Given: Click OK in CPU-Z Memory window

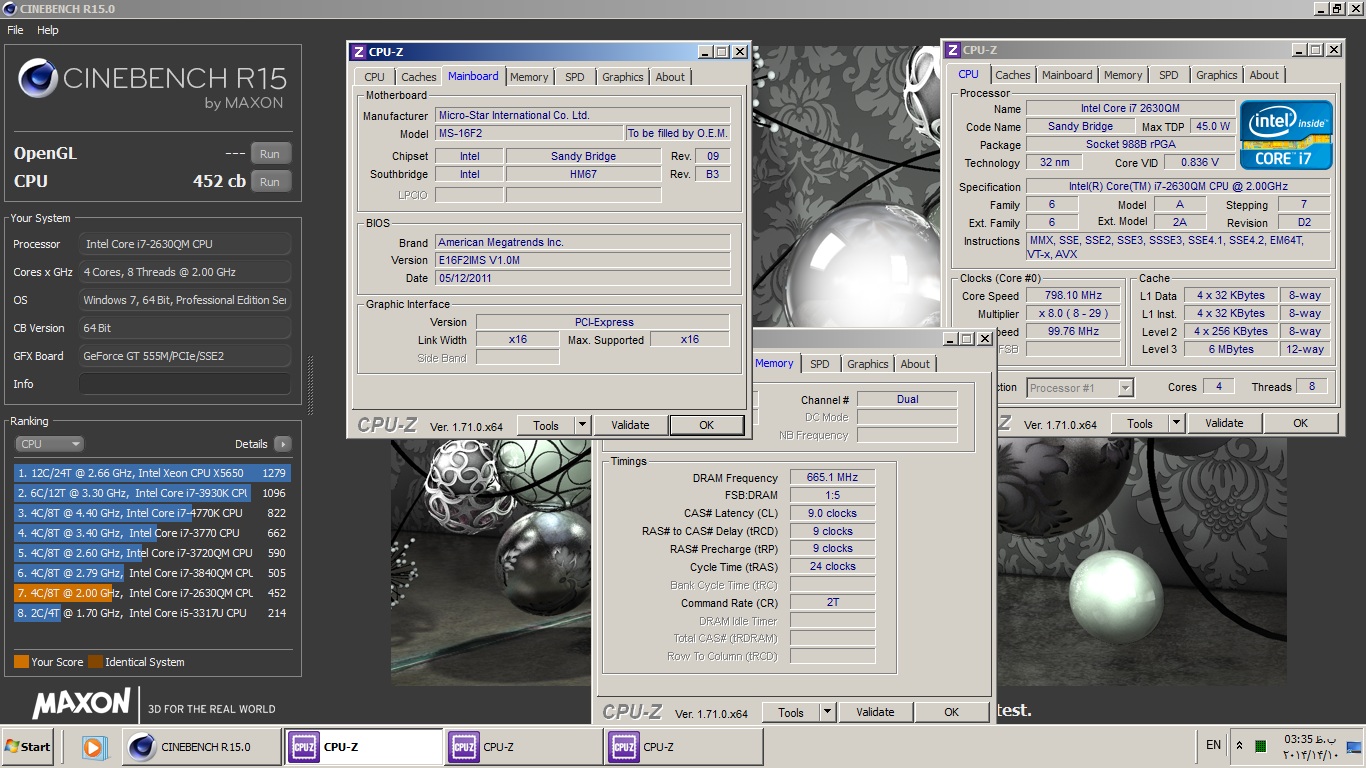Looking at the screenshot, I should pyautogui.click(x=951, y=712).
